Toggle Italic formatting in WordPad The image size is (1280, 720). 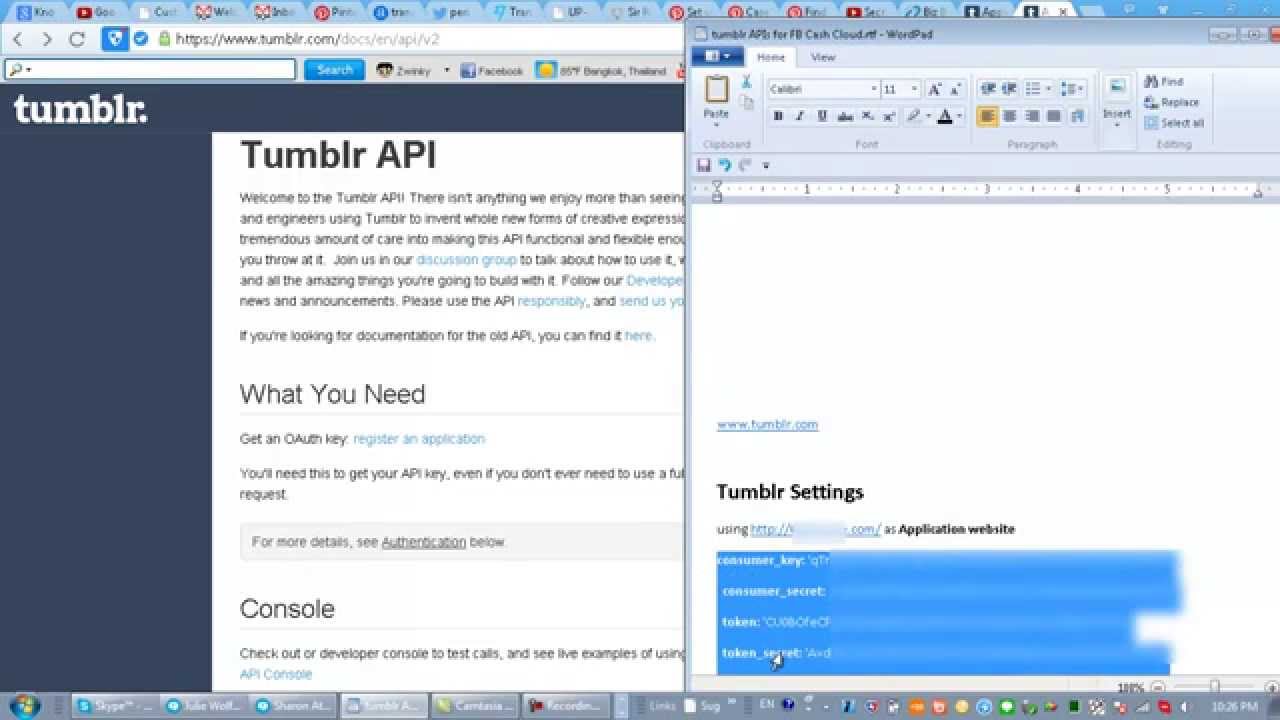[x=799, y=116]
